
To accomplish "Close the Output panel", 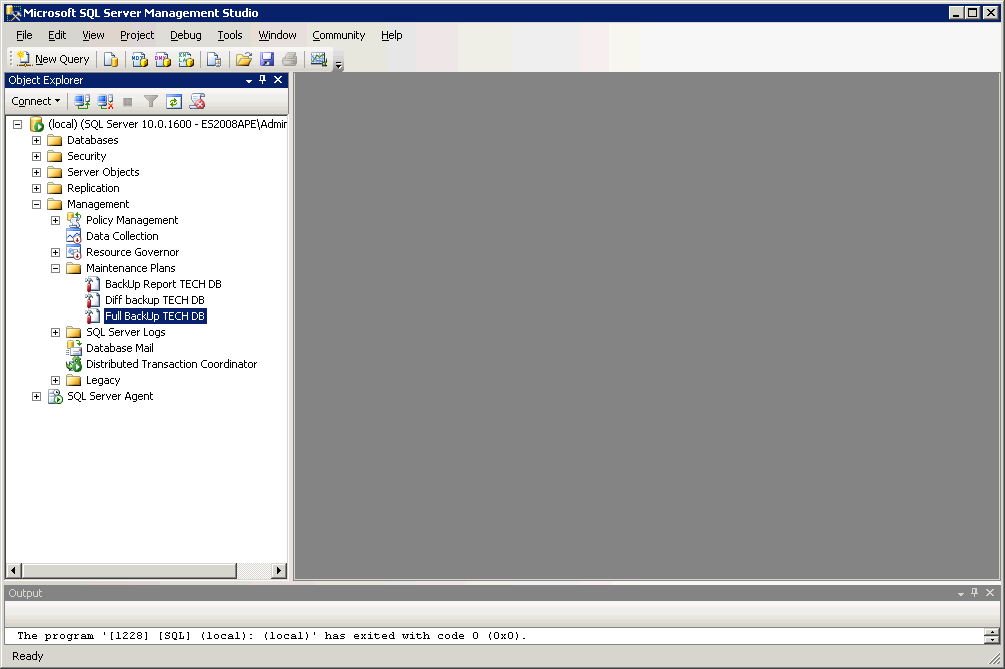I will coord(990,593).
